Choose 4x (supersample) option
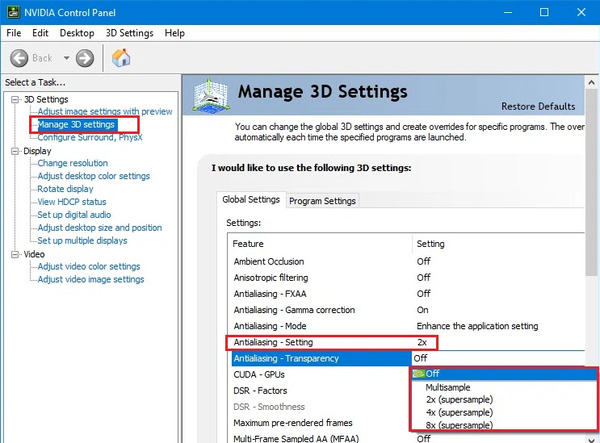 504,413
